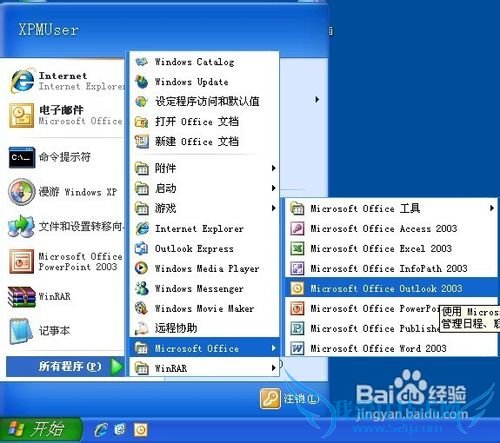This screenshot has height=443, width=500.
Task: Click the New Office Document icon
Action: click(142, 142)
